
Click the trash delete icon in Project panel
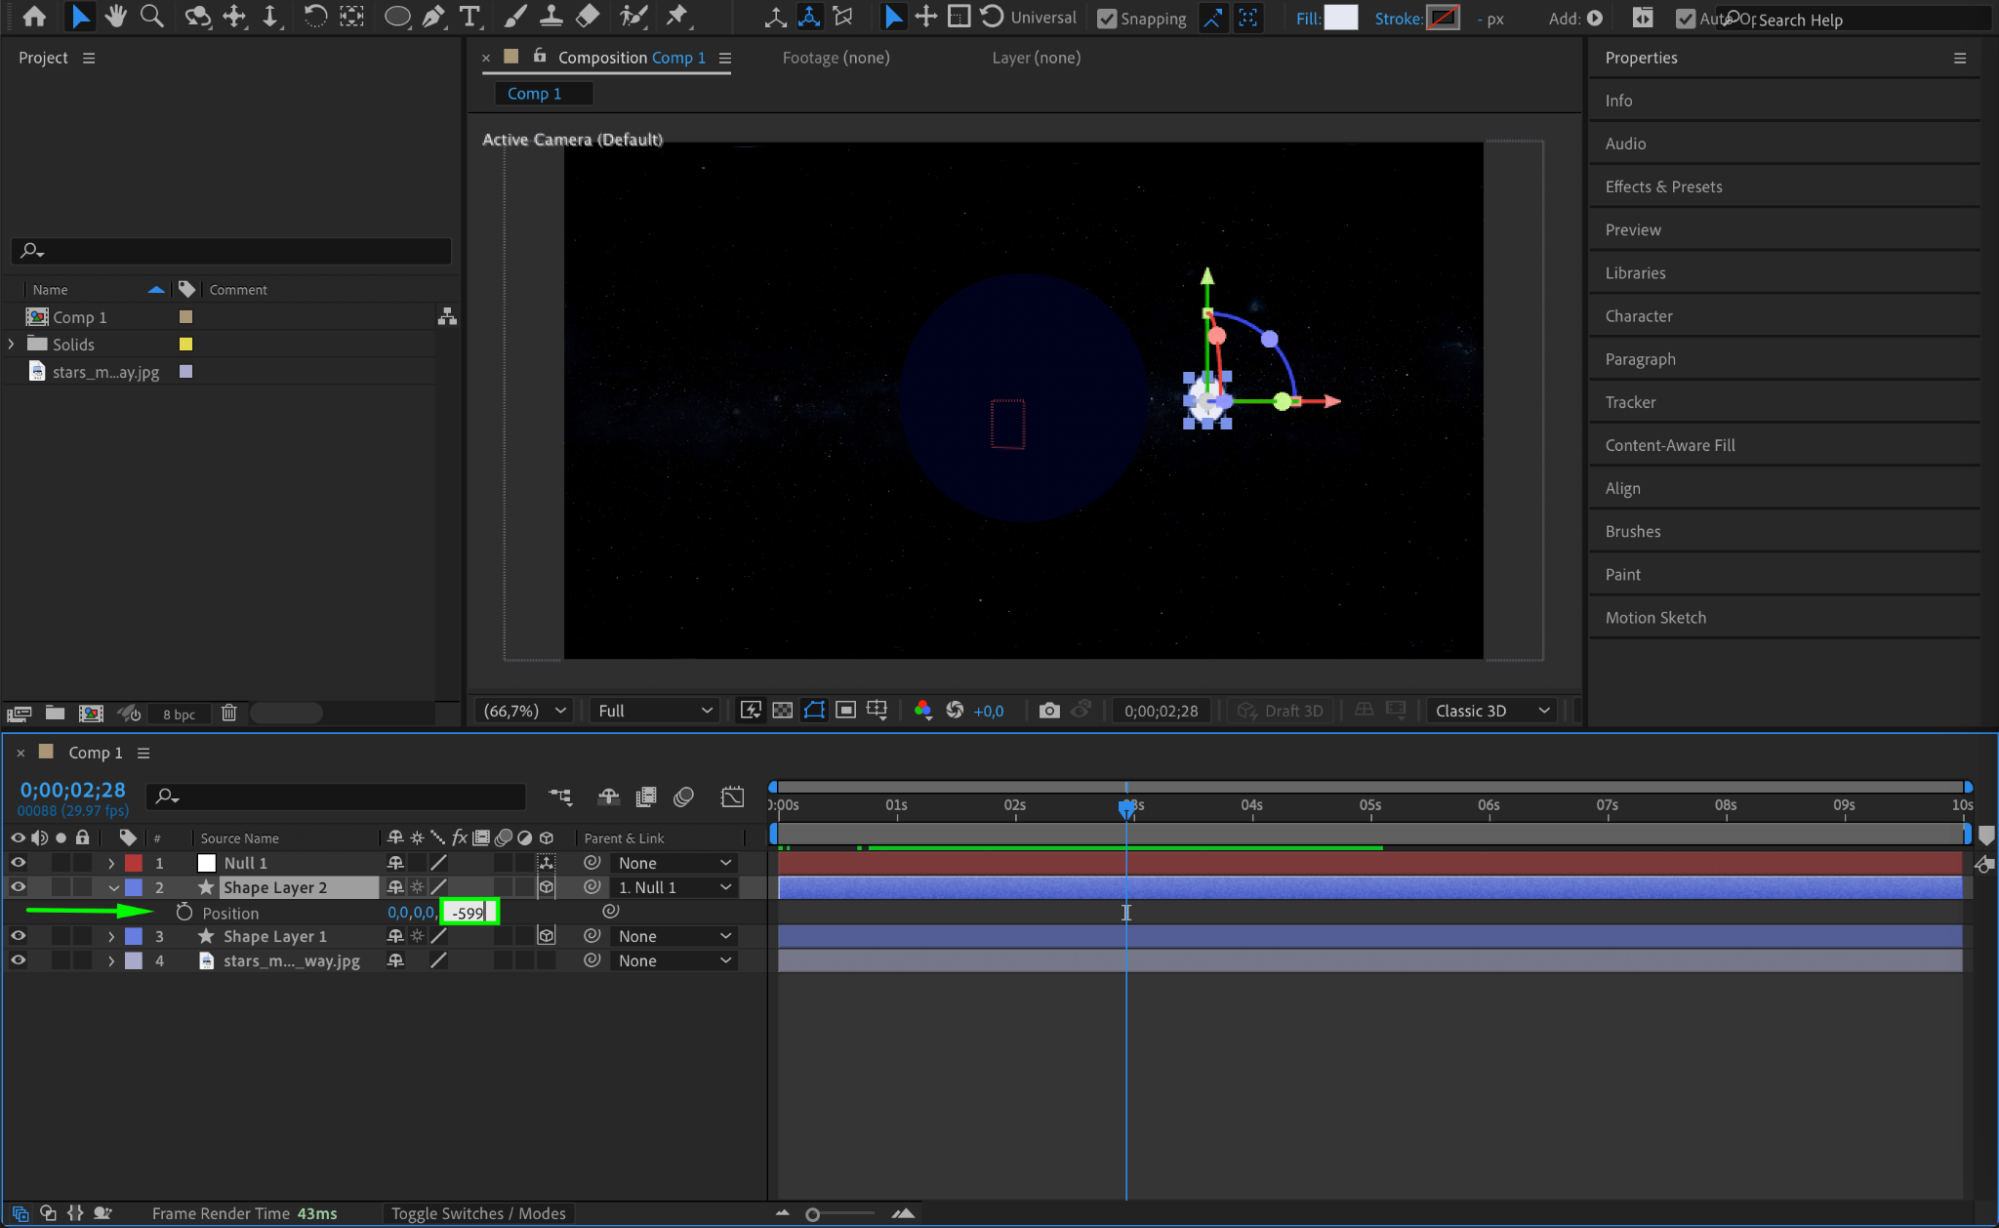coord(229,713)
